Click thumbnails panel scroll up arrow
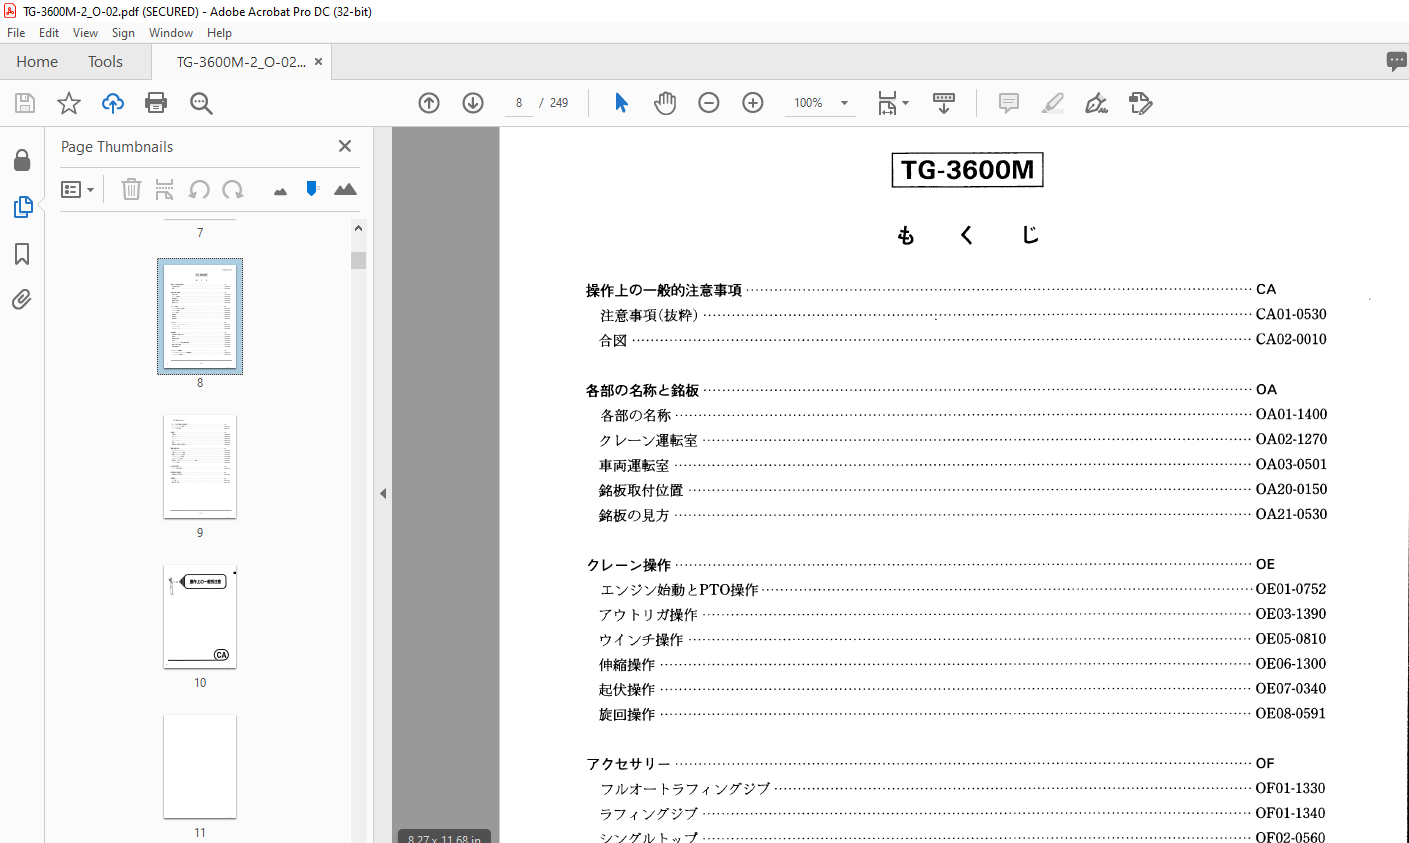 click(358, 228)
